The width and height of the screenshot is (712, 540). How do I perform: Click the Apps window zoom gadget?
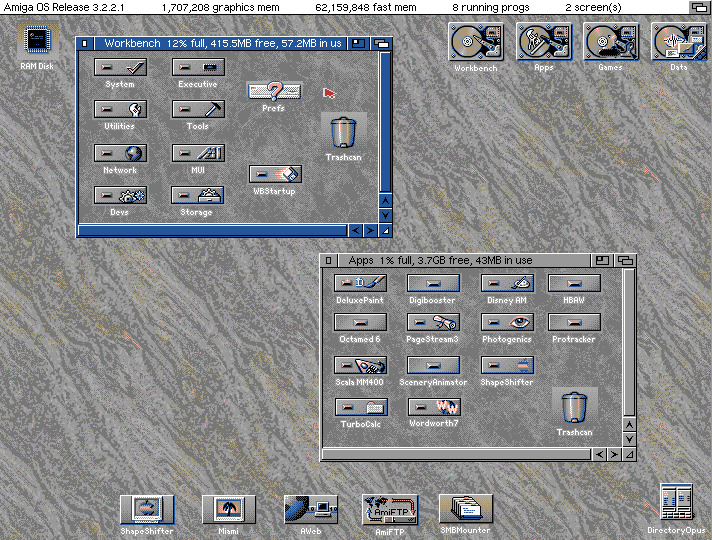(602, 260)
